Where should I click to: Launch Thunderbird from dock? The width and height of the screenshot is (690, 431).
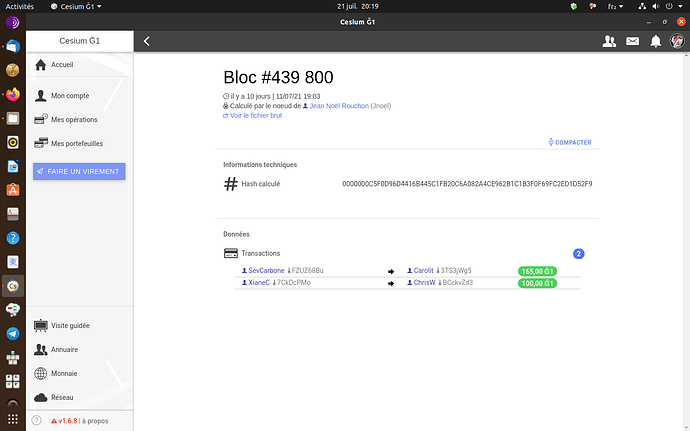13,46
